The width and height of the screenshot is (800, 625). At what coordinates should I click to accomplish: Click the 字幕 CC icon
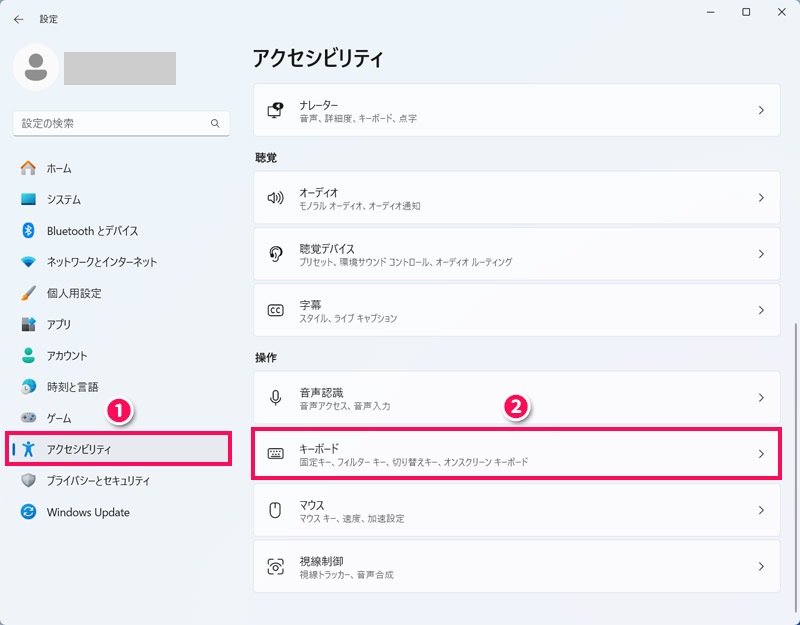pos(276,311)
